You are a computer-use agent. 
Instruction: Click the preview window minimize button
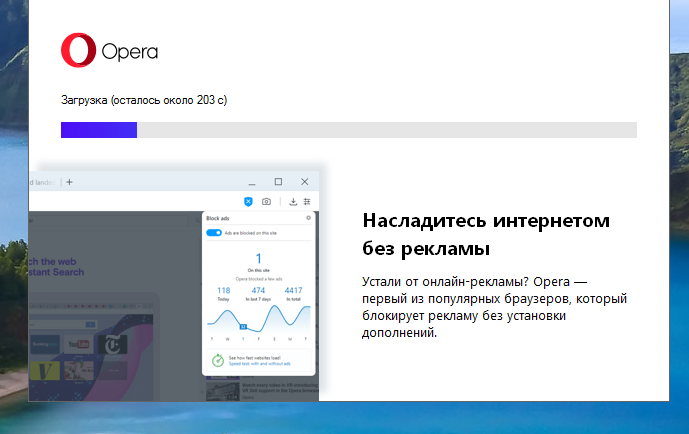tap(252, 183)
